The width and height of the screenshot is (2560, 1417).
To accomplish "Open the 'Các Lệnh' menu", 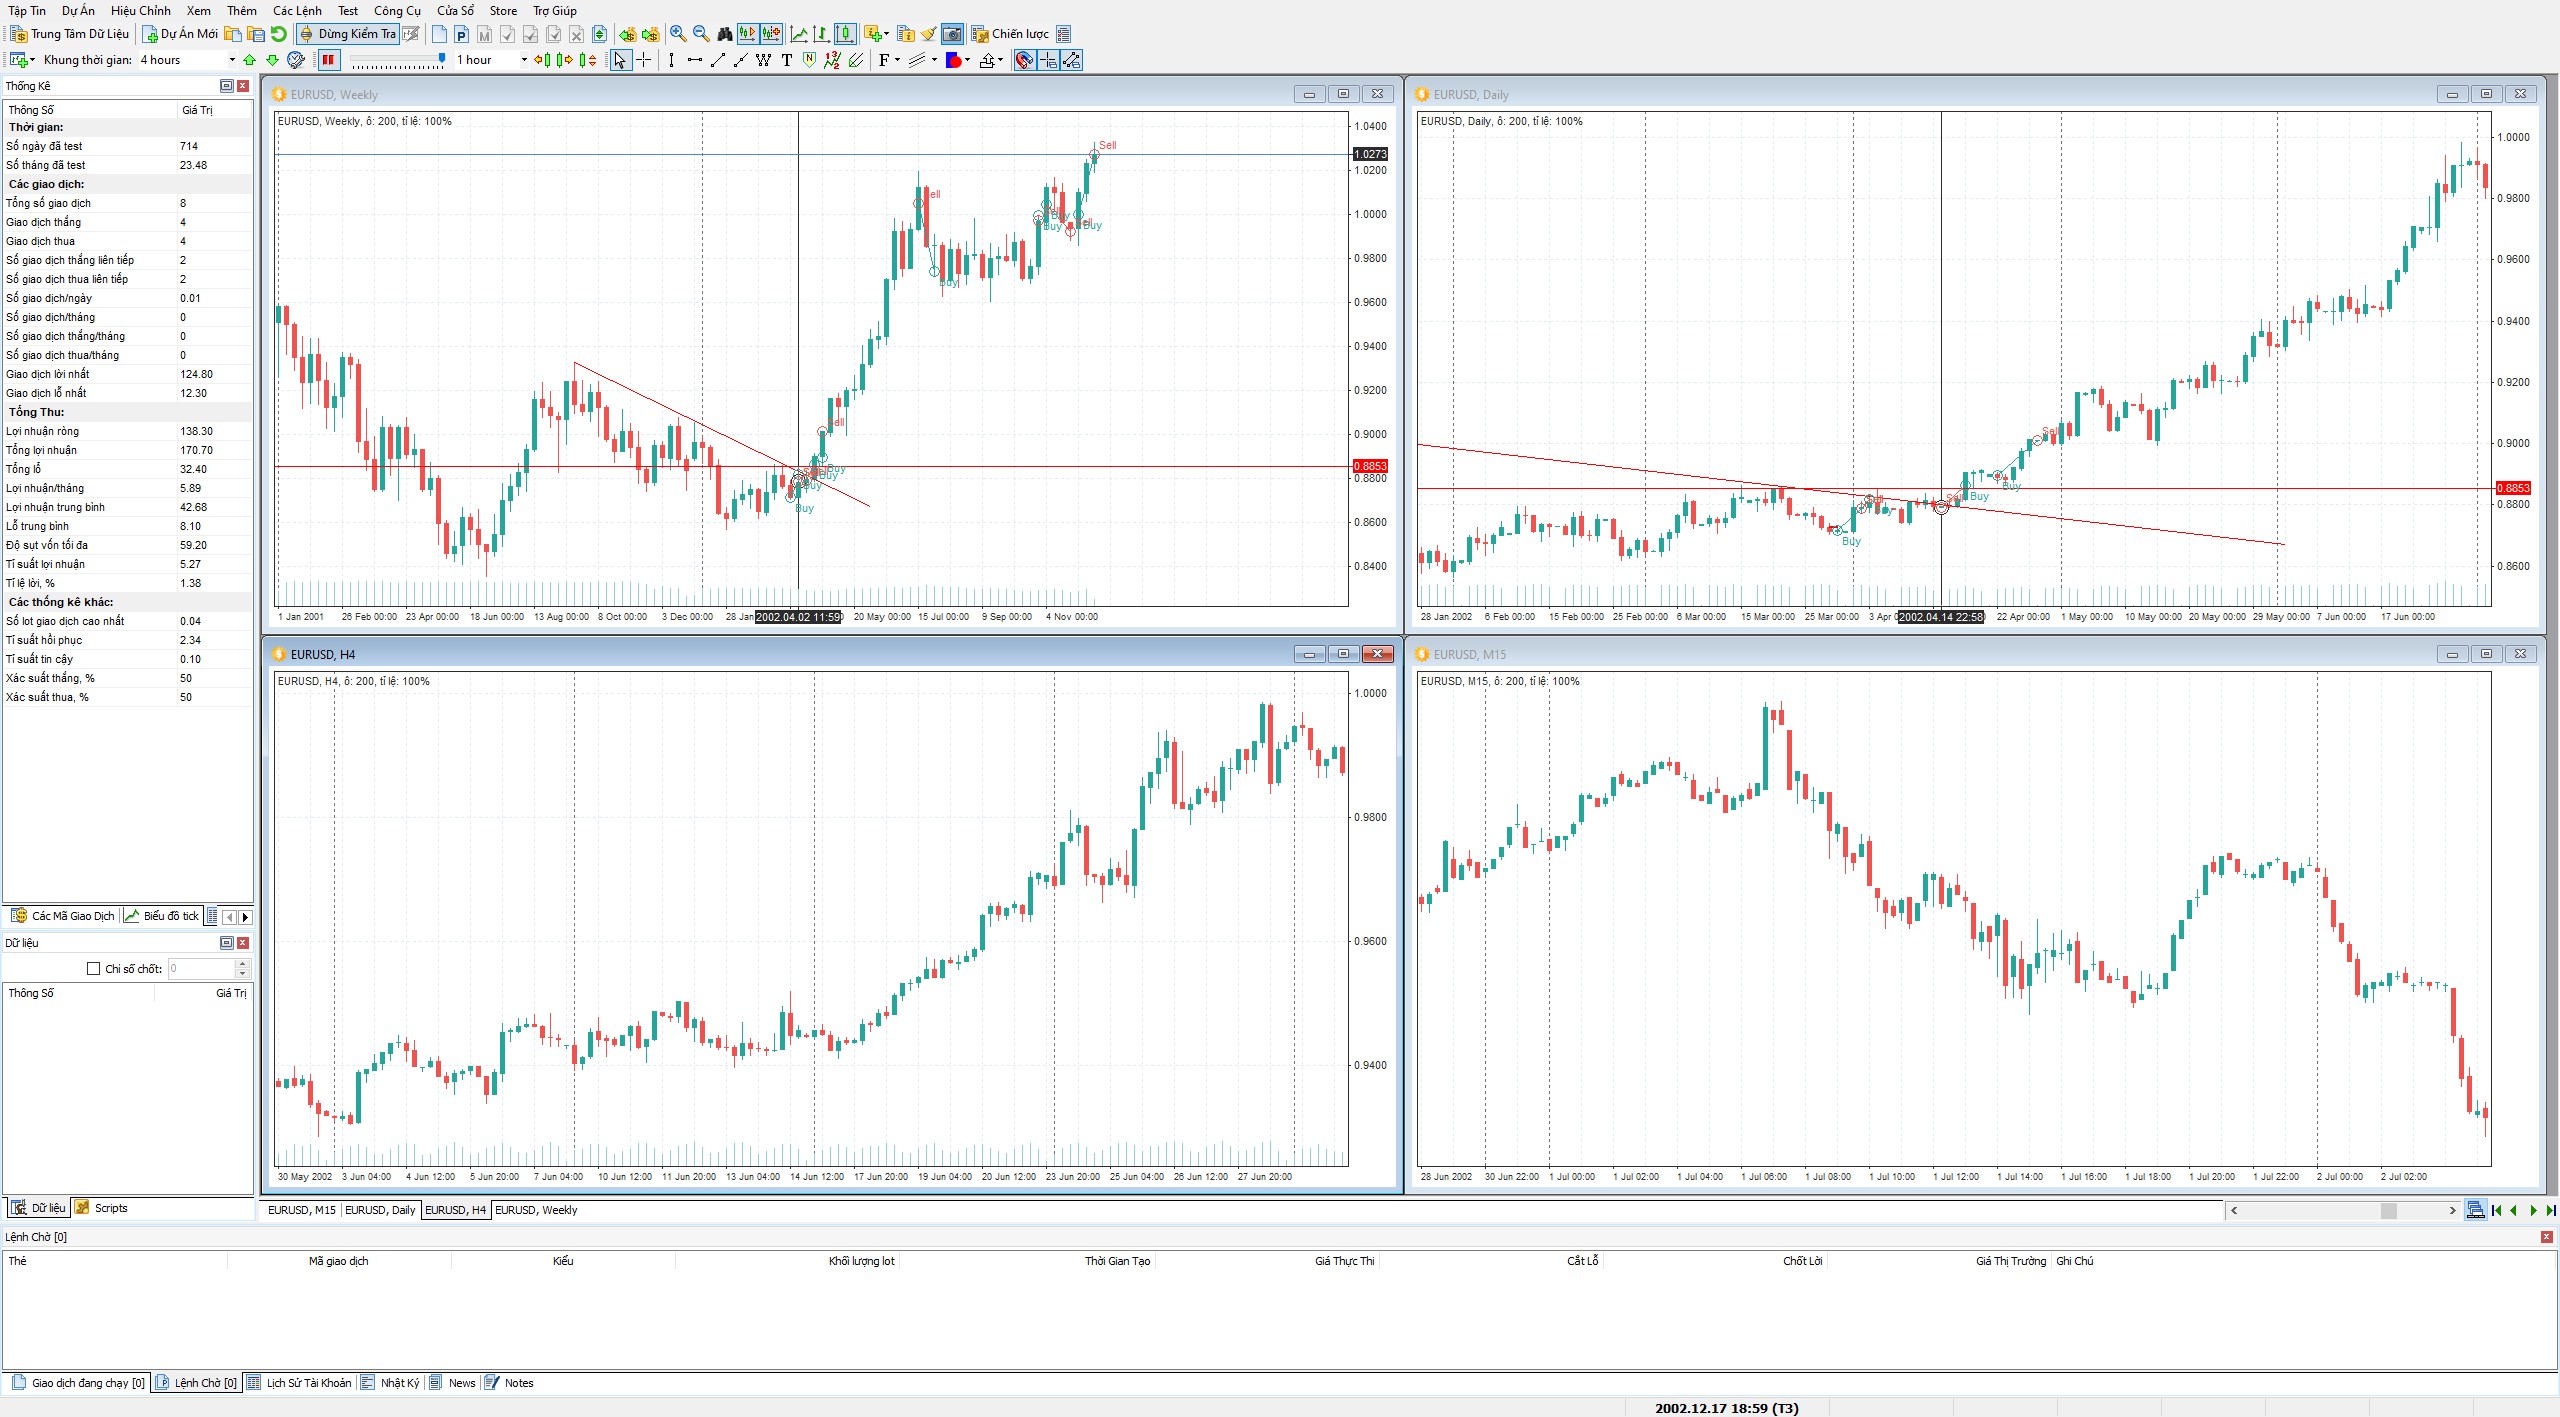I will tap(297, 11).
